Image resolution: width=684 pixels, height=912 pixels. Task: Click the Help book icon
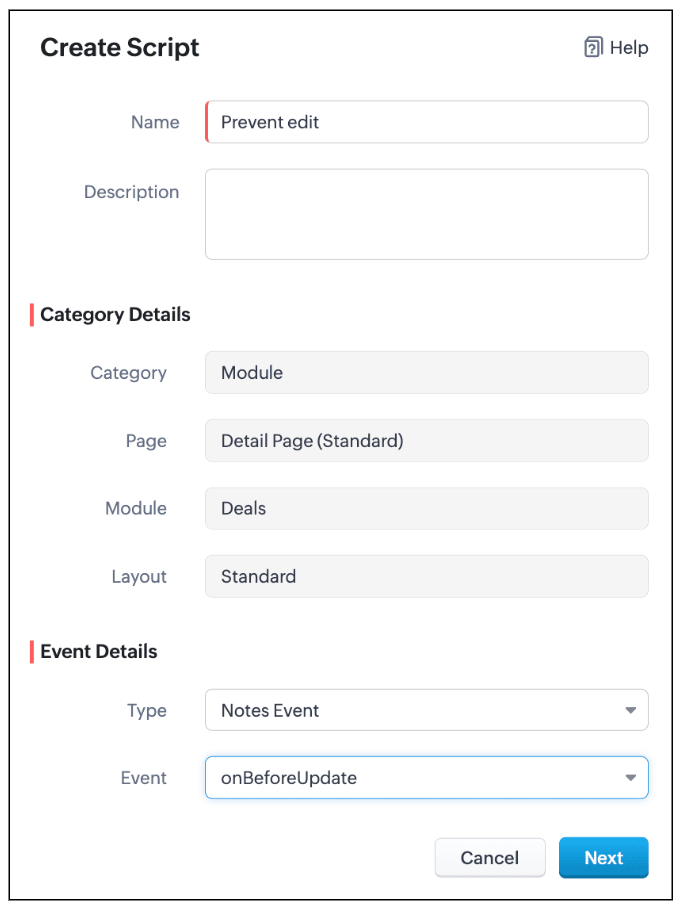coord(593,48)
